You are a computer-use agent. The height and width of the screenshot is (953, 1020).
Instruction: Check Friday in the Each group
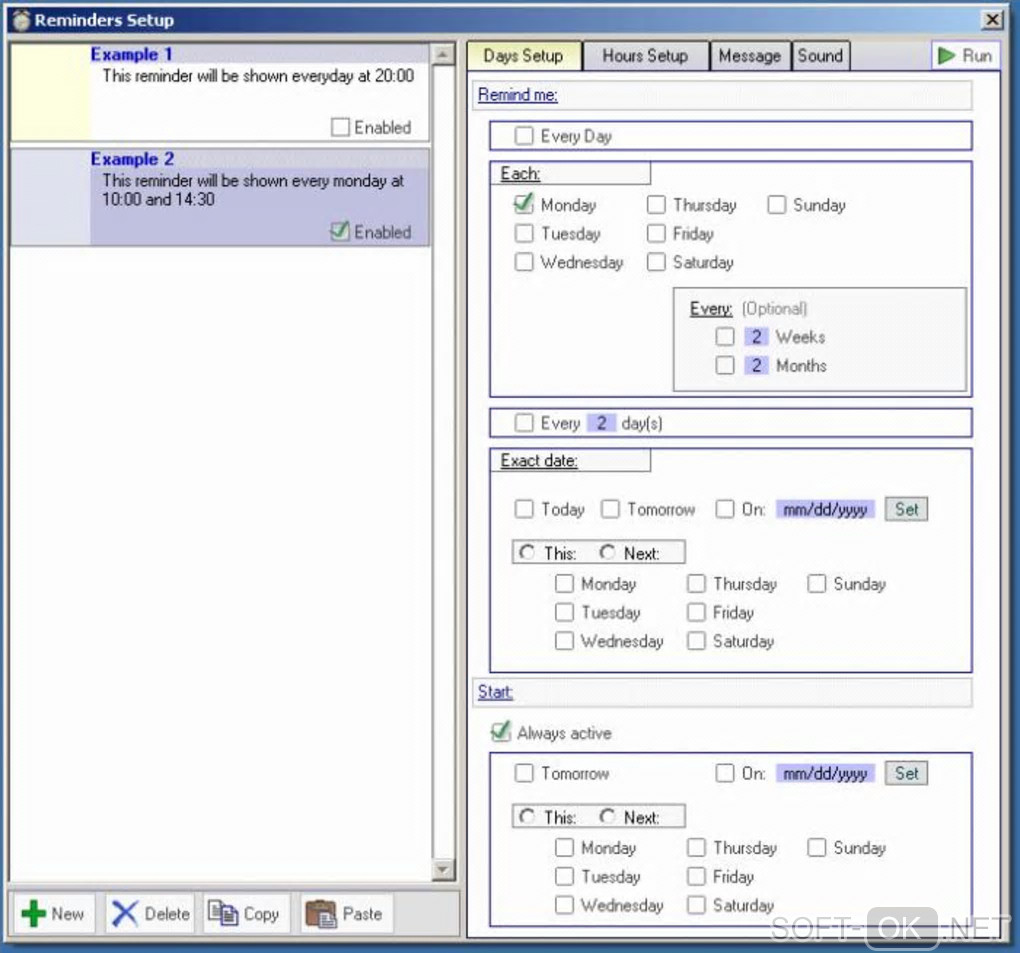pyautogui.click(x=656, y=234)
